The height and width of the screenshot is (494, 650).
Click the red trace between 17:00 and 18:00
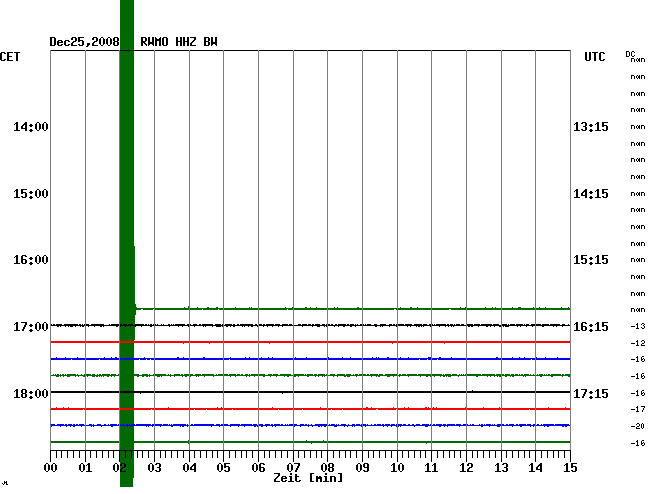pyautogui.click(x=310, y=342)
